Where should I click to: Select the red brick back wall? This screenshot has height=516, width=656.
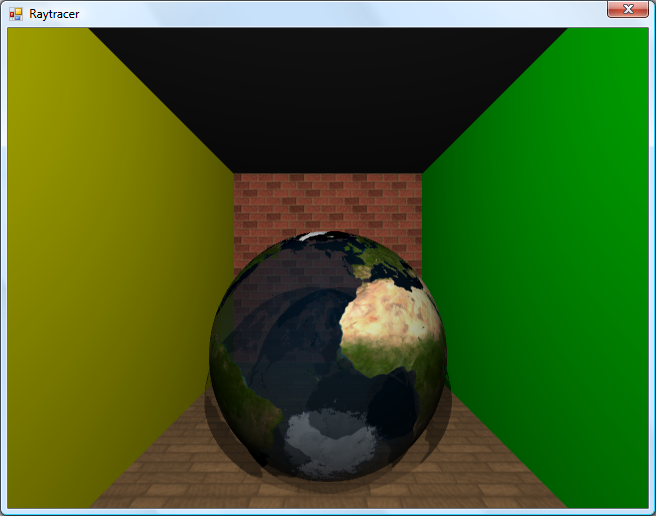300,200
